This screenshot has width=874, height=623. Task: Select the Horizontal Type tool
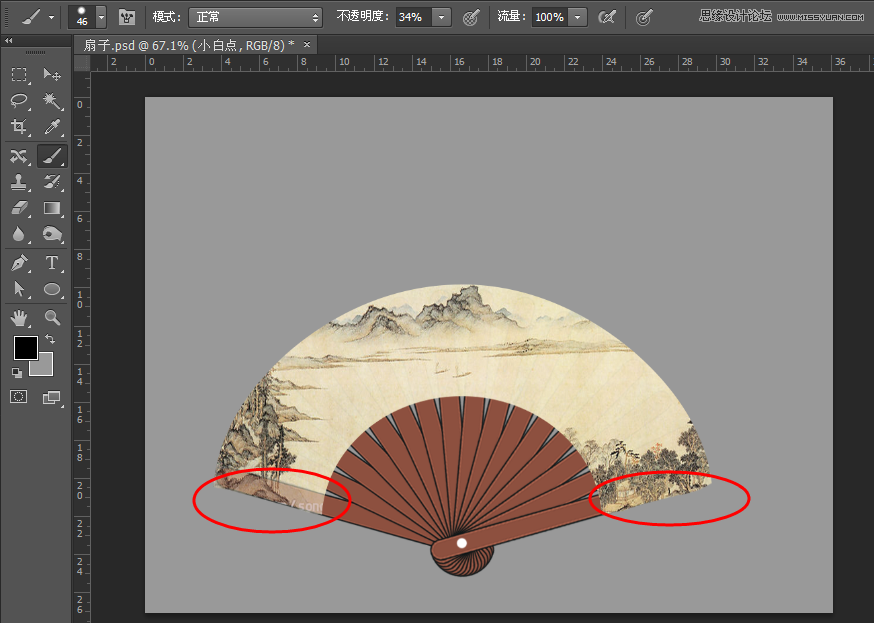pyautogui.click(x=52, y=263)
